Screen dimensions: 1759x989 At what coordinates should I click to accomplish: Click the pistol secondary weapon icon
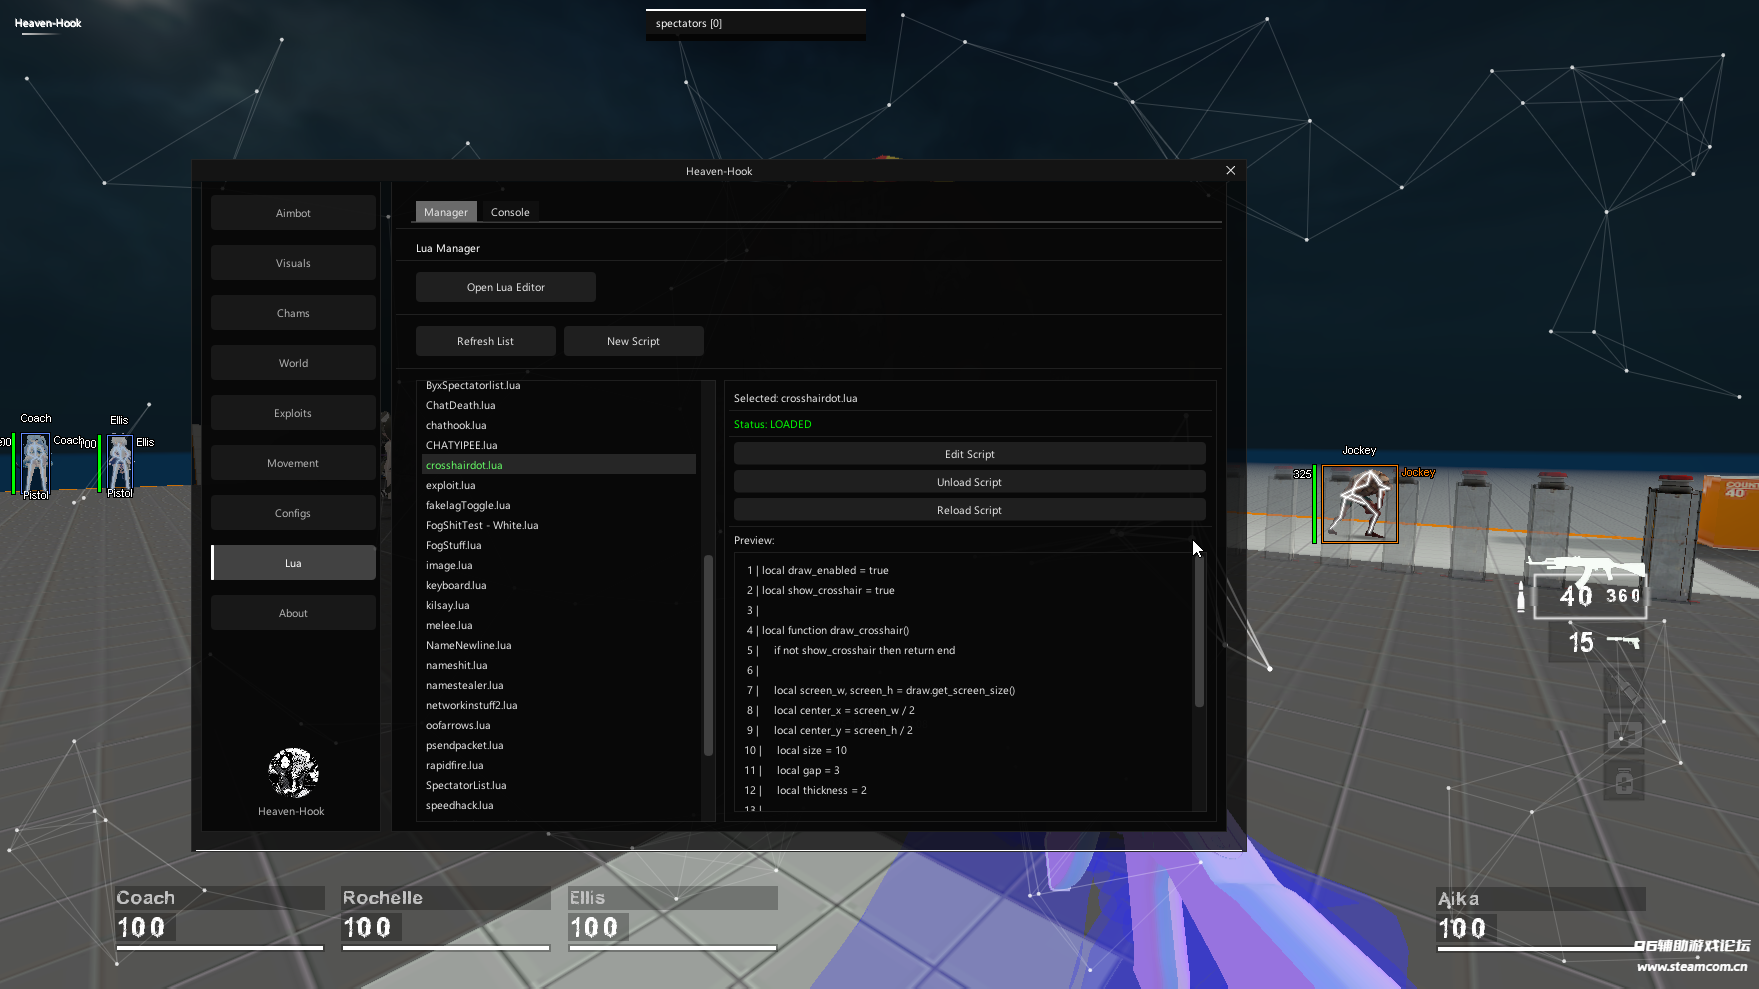pos(1622,641)
